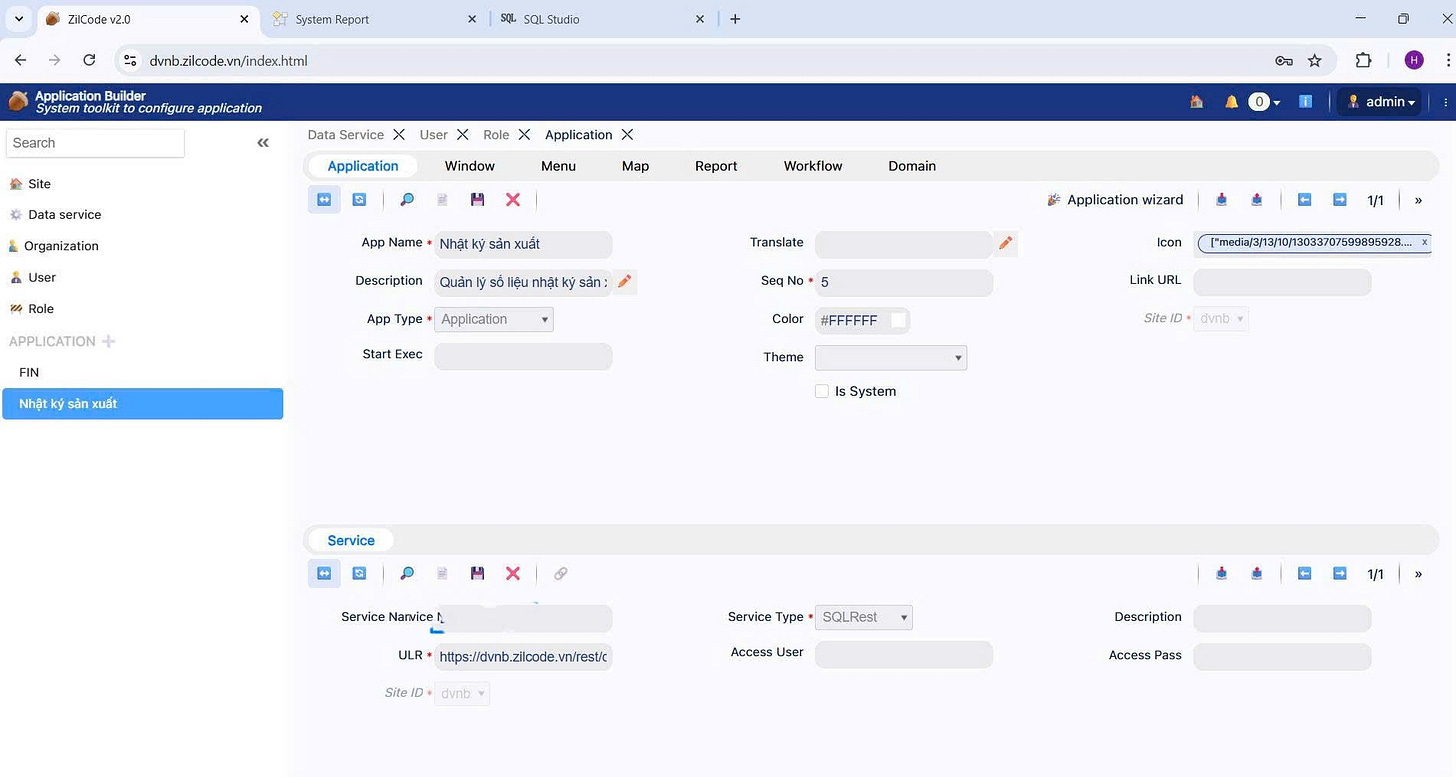Click the link icon in Service toolbar

coord(561,574)
